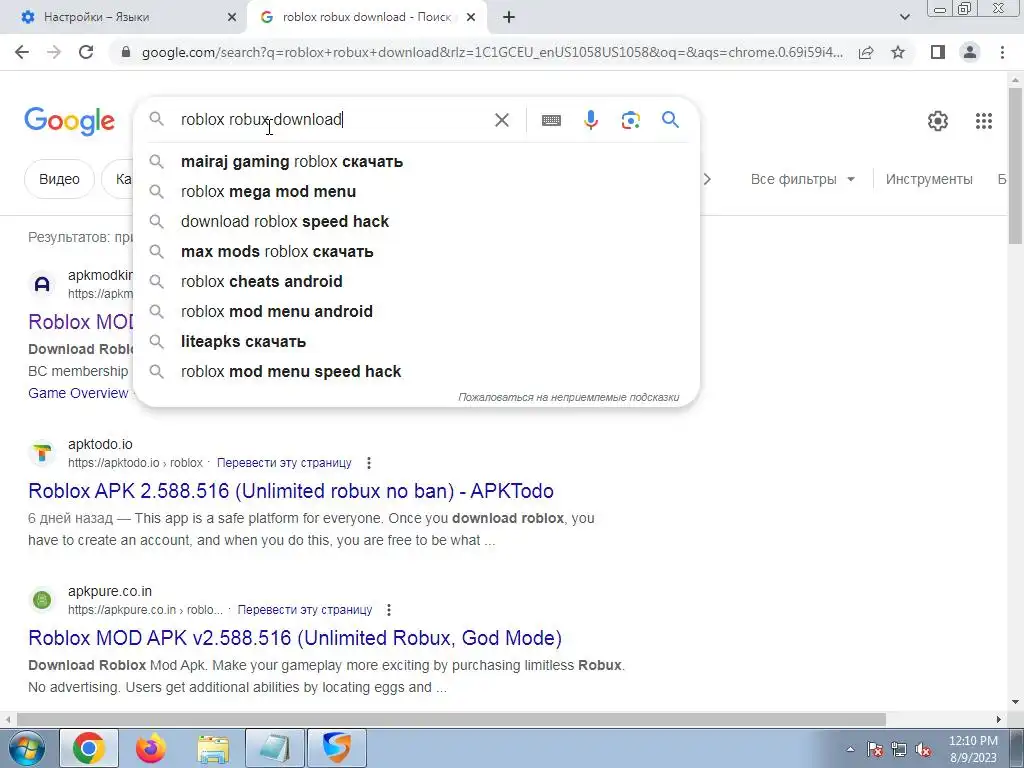Open Google Lens image search

[630, 120]
